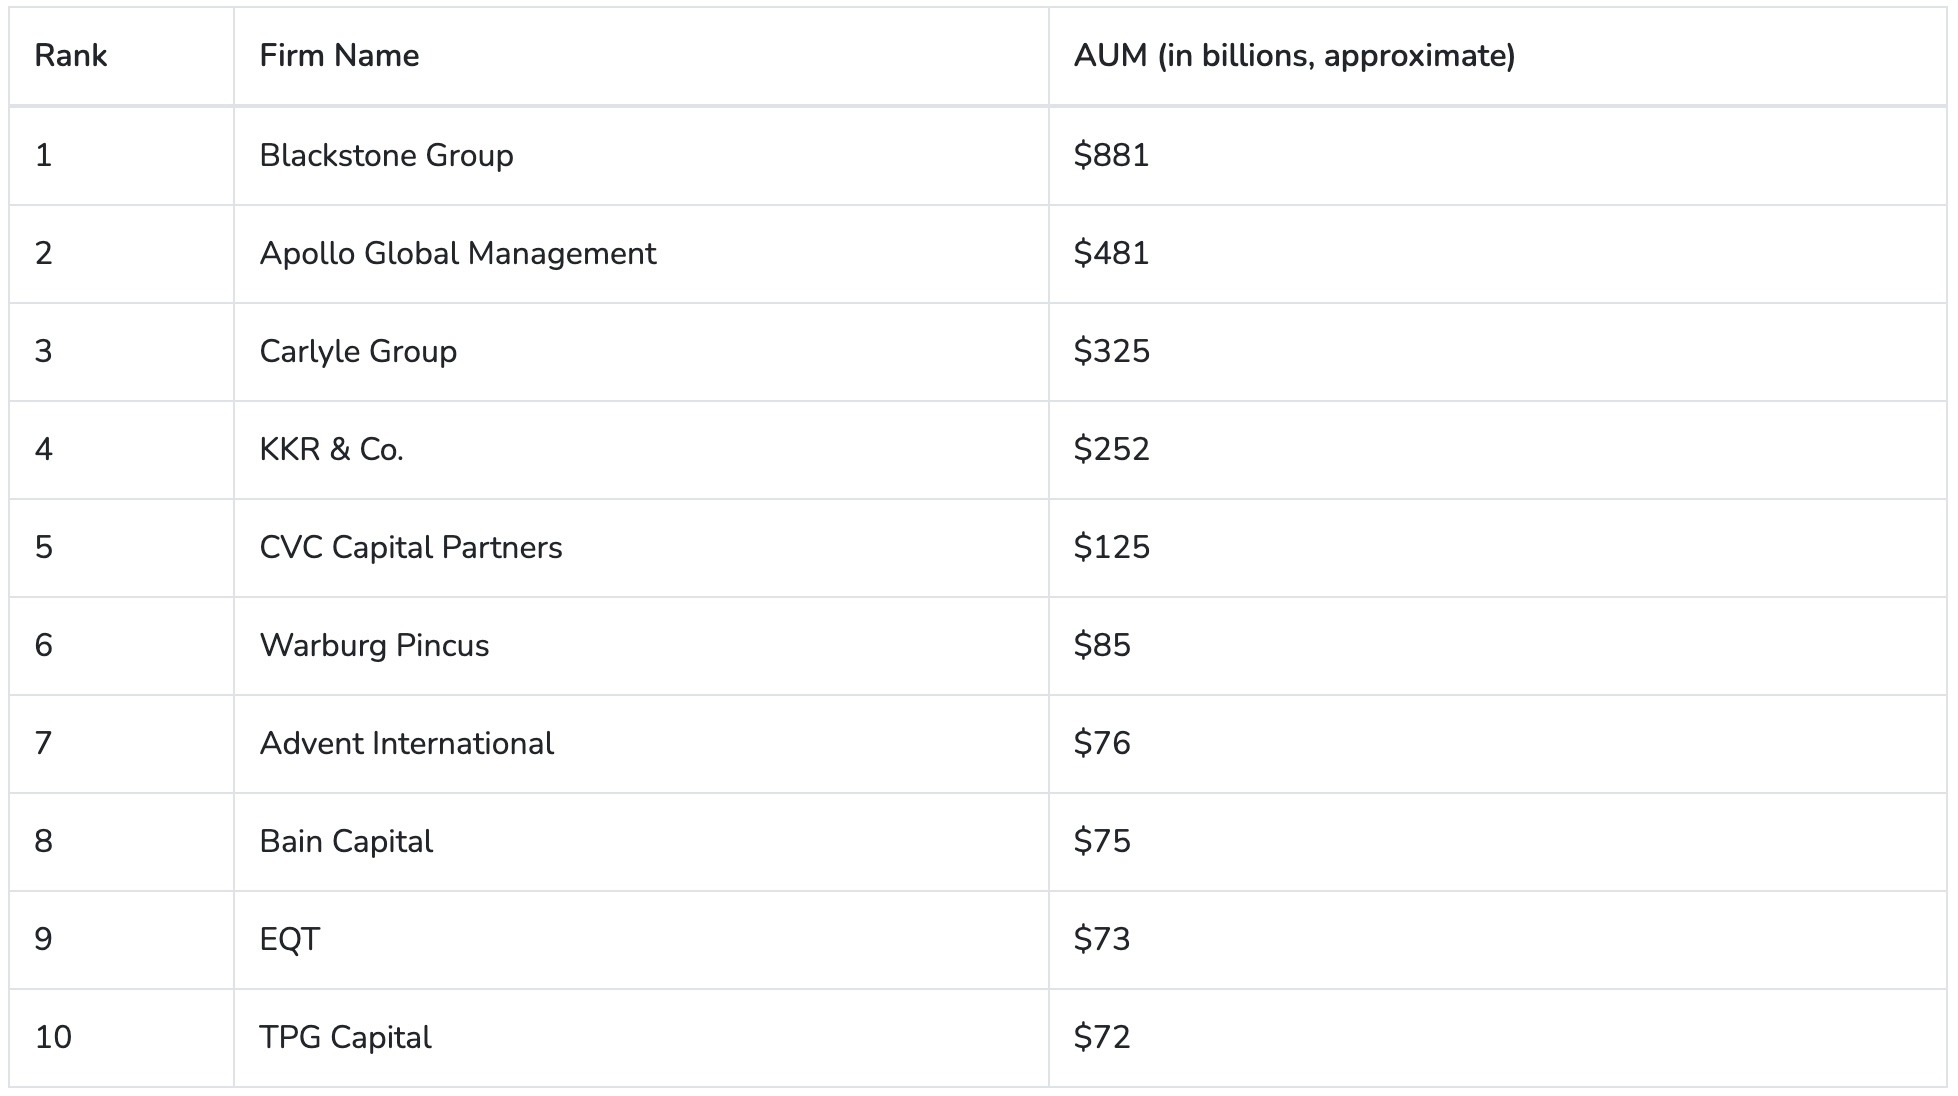Select the $252 AUM value
The width and height of the screenshot is (1958, 1096).
[1111, 450]
